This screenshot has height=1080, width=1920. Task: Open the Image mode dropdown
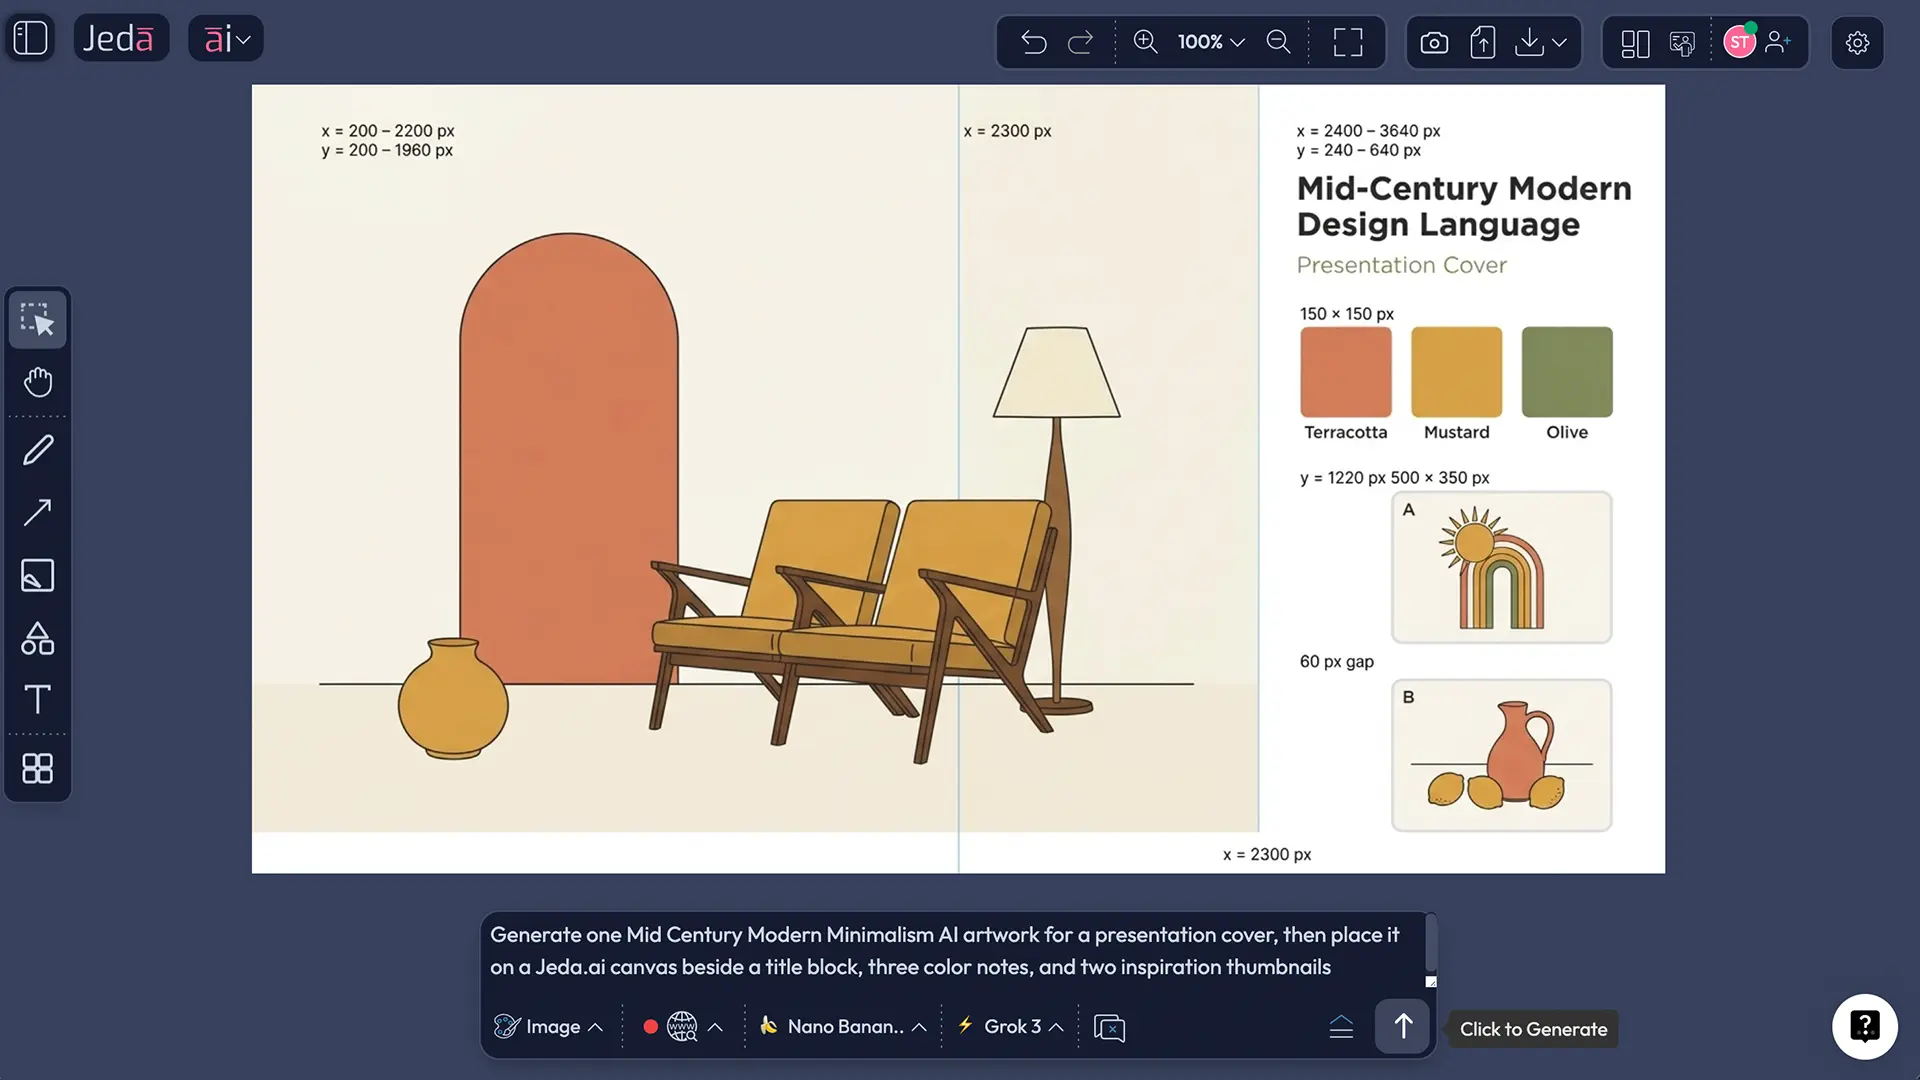coord(549,1027)
